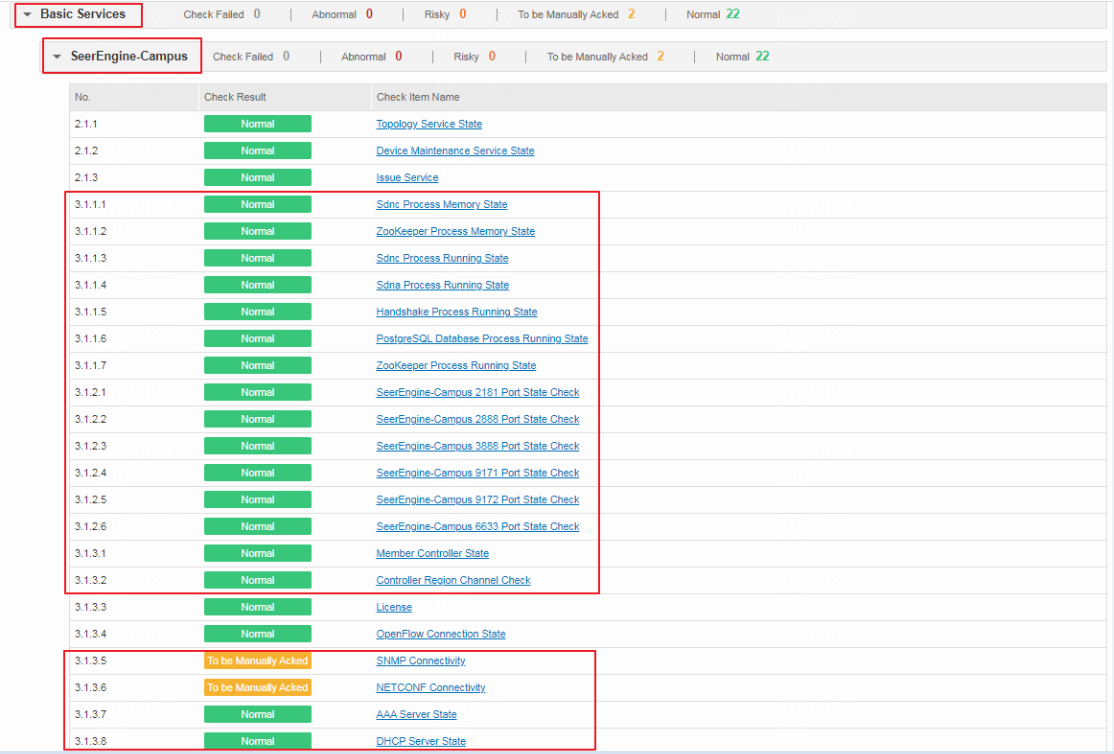Open the OpenFlow Connection State link
Viewport: 1114px width, 754px height.
coord(441,634)
